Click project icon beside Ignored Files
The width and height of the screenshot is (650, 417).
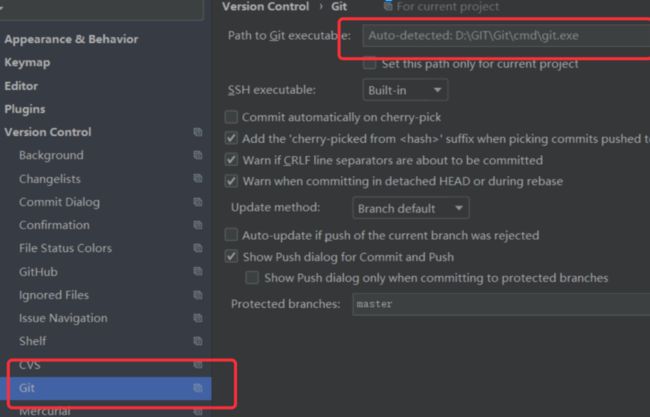pos(198,295)
